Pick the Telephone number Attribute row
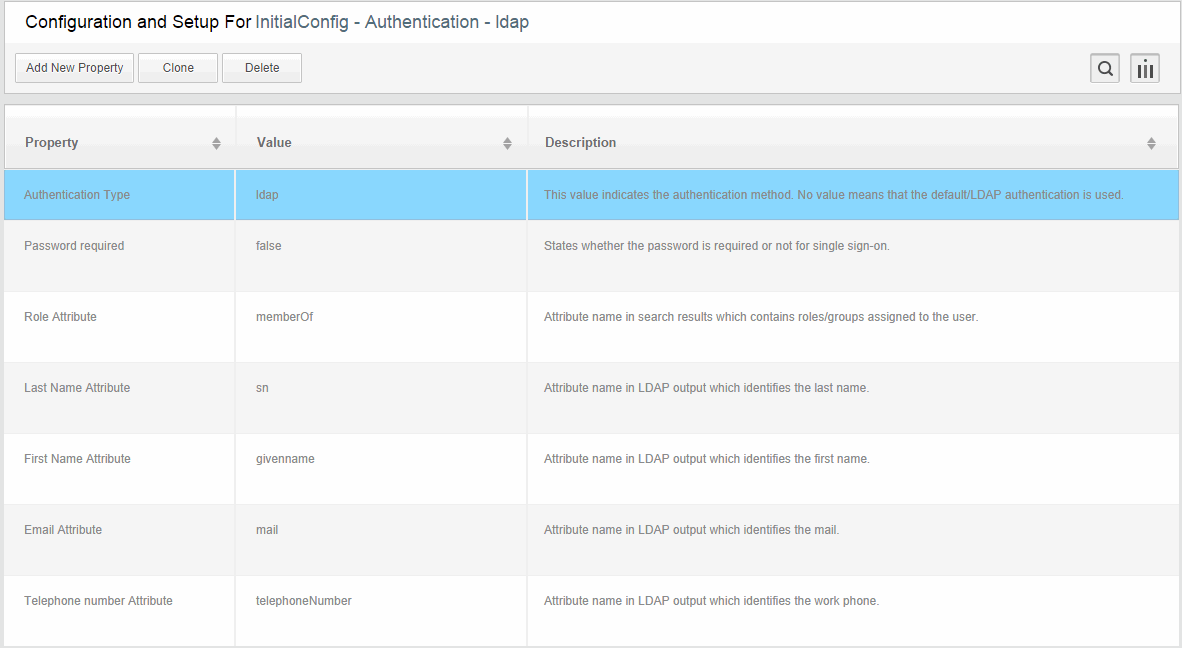 (98, 601)
